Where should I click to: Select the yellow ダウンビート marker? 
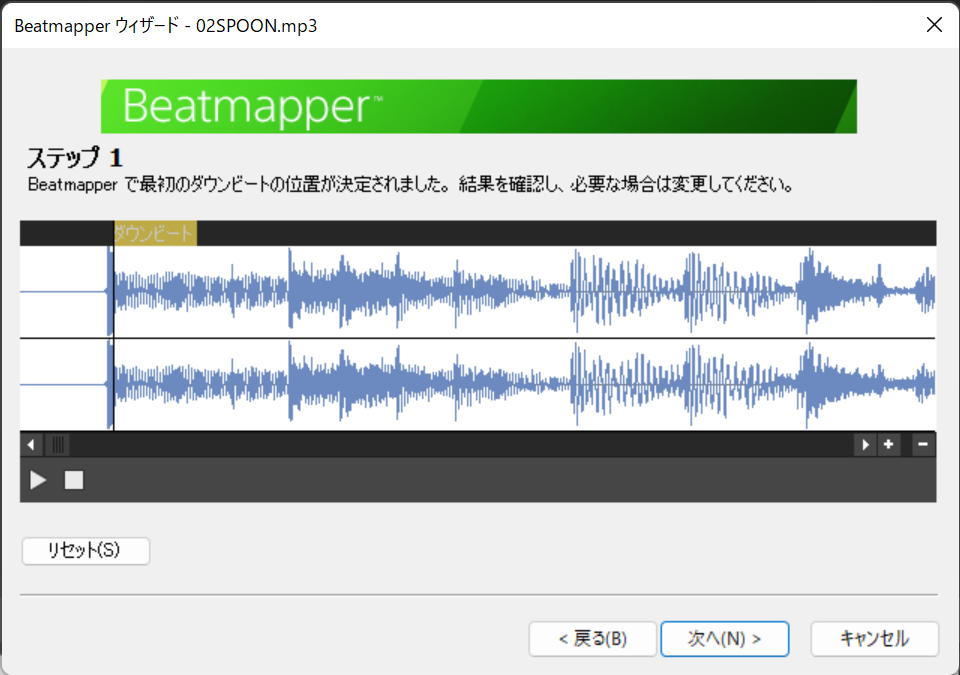[156, 233]
